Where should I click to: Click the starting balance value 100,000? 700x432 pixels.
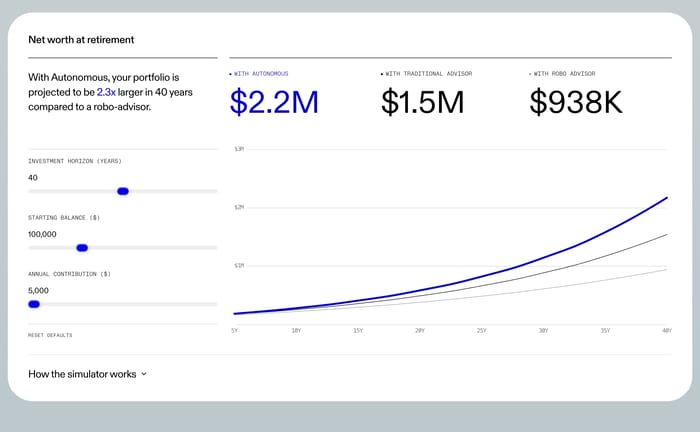tap(42, 234)
